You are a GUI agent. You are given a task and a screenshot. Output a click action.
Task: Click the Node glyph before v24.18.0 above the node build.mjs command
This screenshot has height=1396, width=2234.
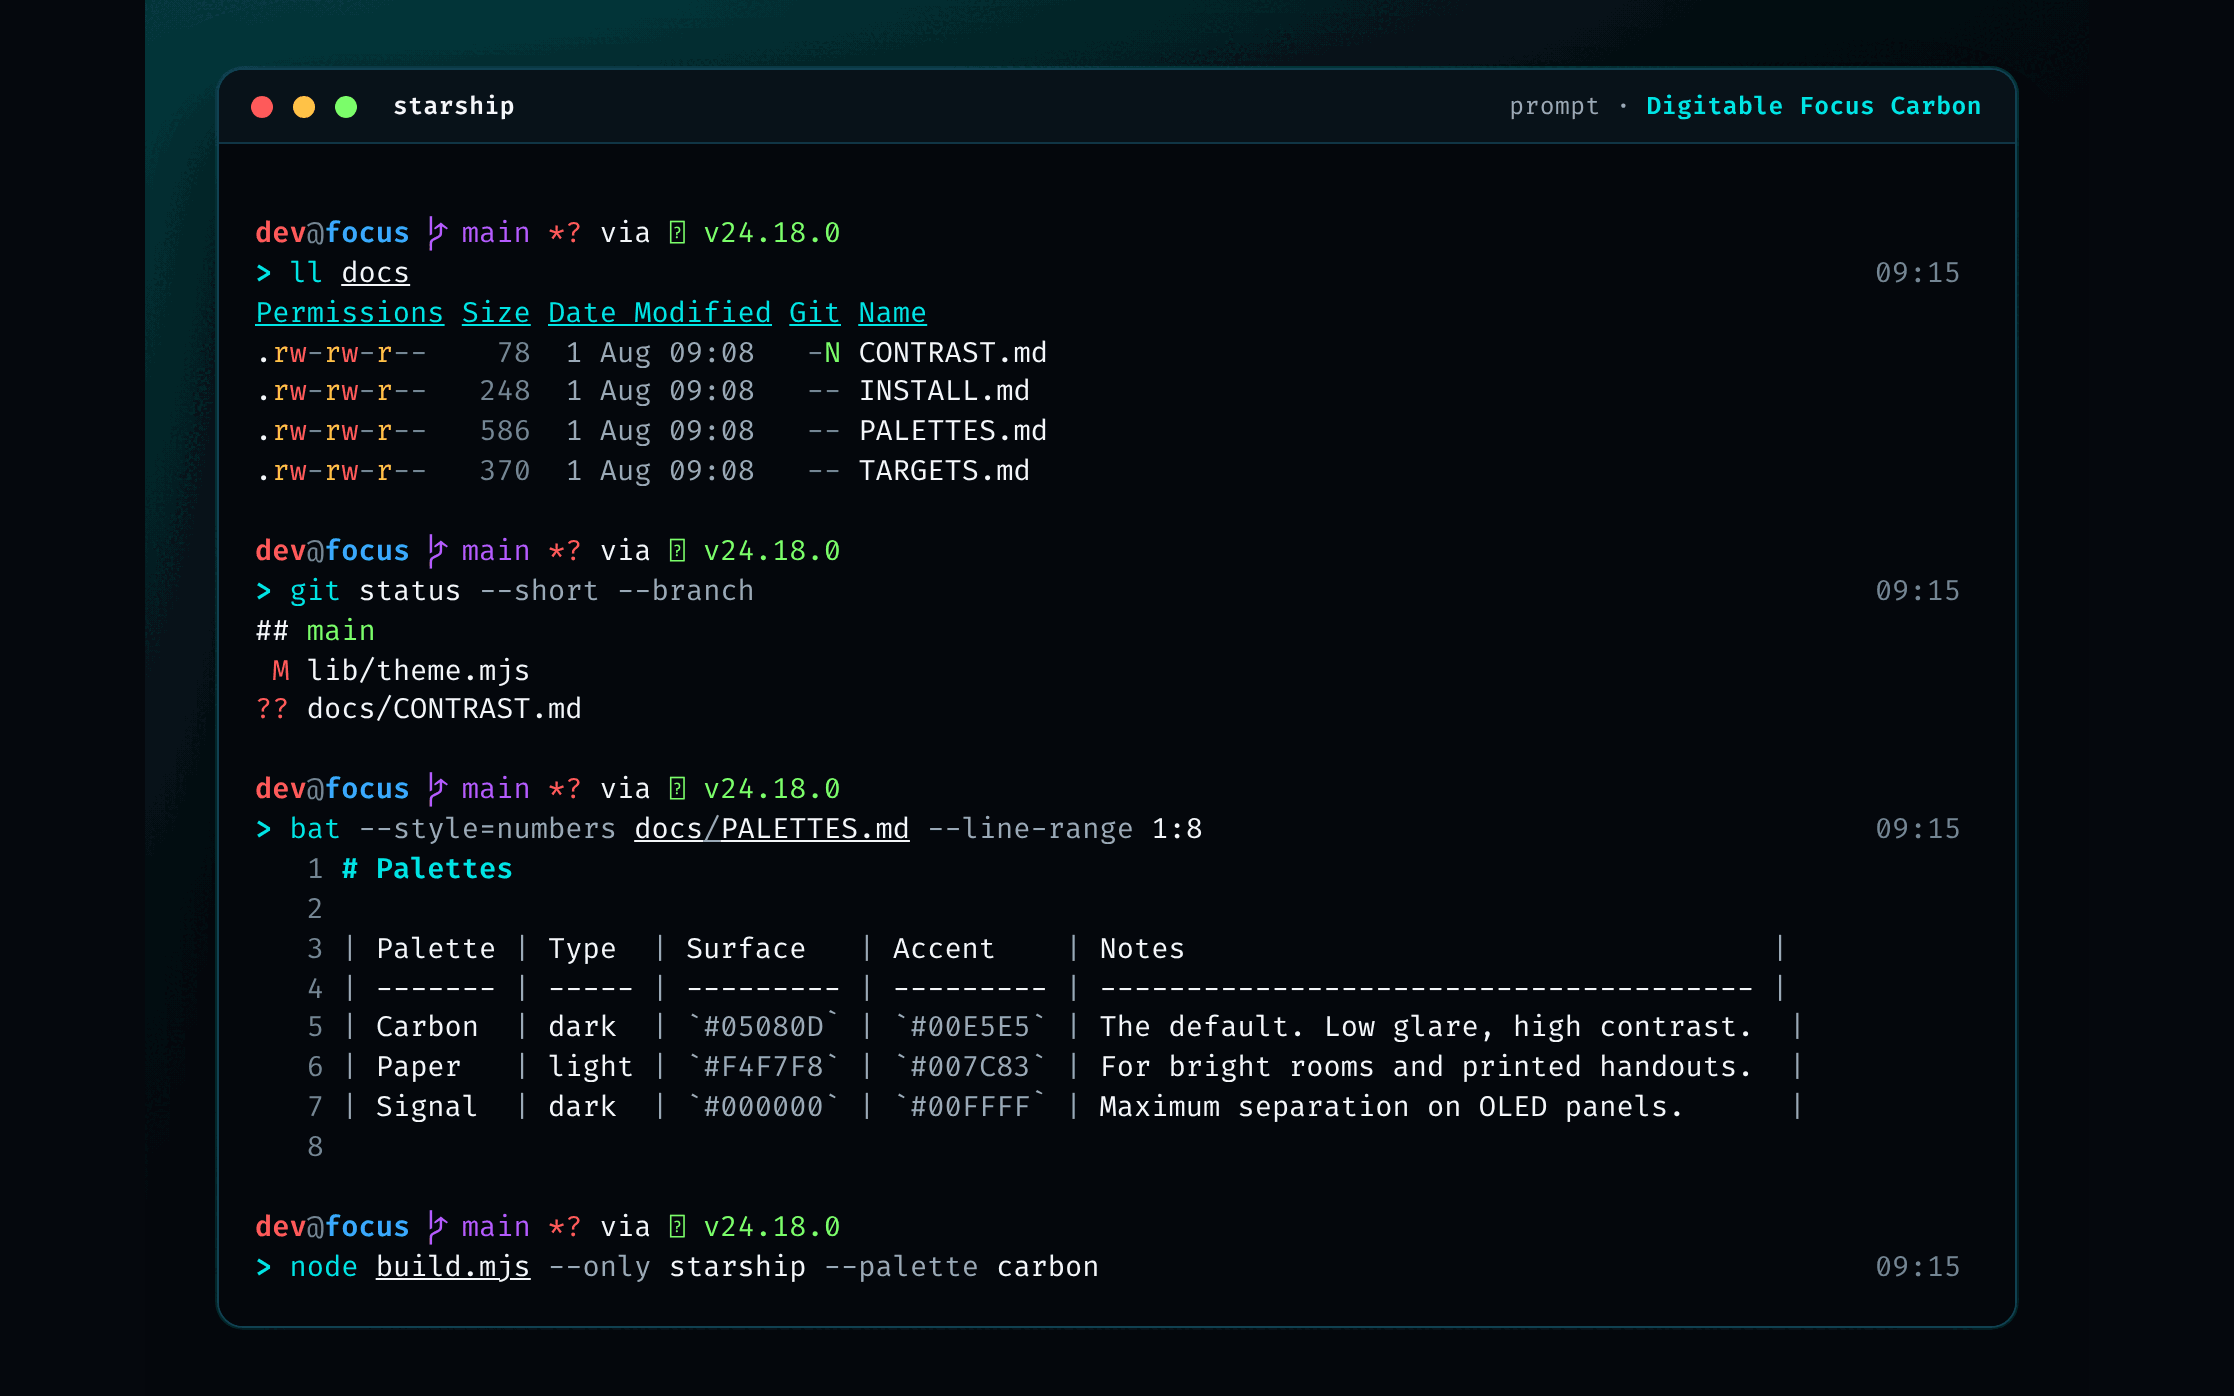[677, 1227]
